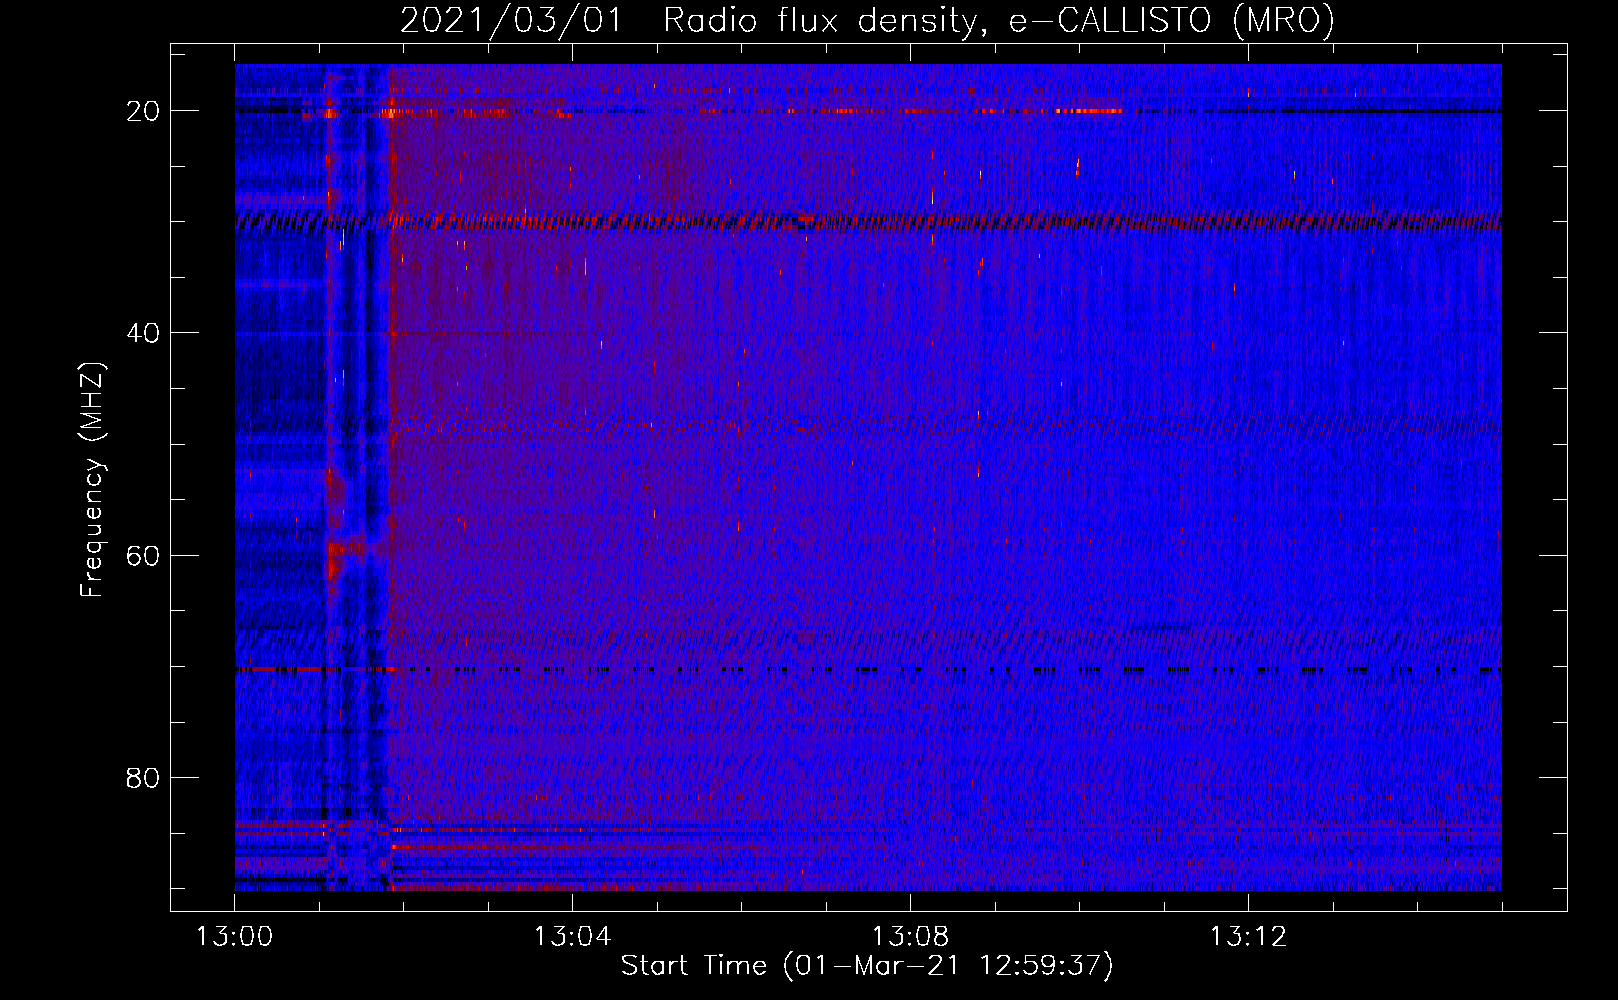Screen dimensions: 1618x1000
Task: Click the '13:12' time tick label
Action: click(1248, 937)
